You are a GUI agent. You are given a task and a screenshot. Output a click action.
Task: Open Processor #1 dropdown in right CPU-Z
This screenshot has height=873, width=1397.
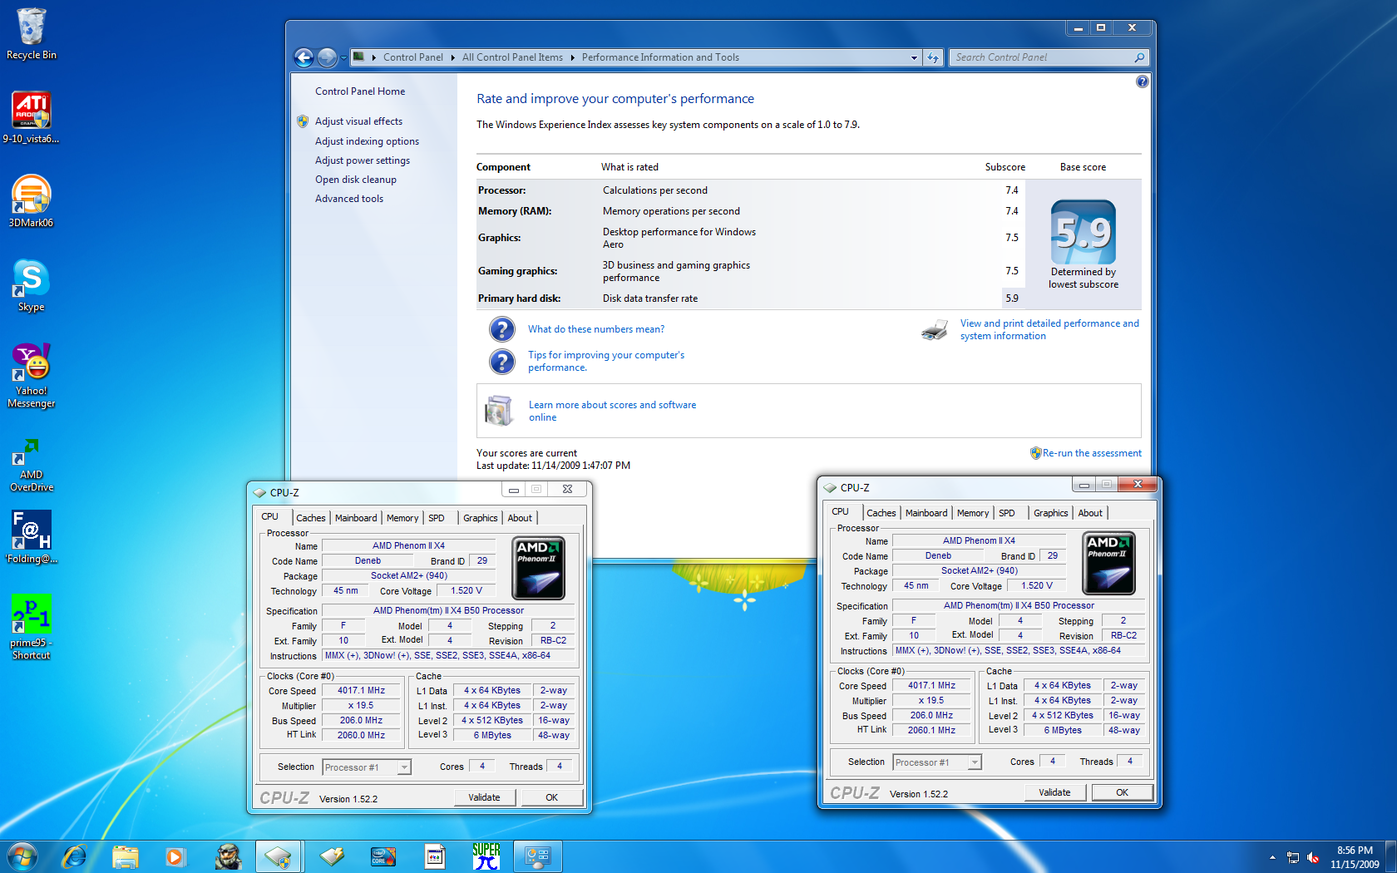pyautogui.click(x=974, y=763)
